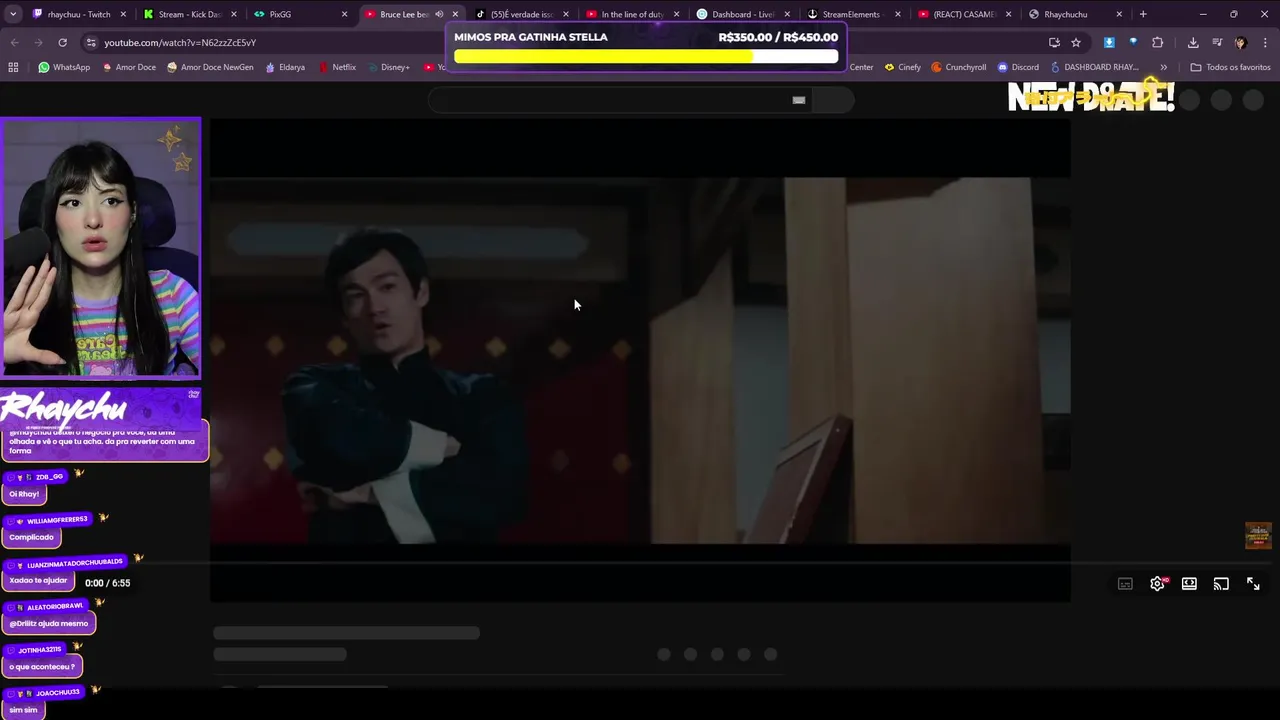Click the keyboard icon in YouTube search
Screen dimensions: 1280x720
pos(799,100)
